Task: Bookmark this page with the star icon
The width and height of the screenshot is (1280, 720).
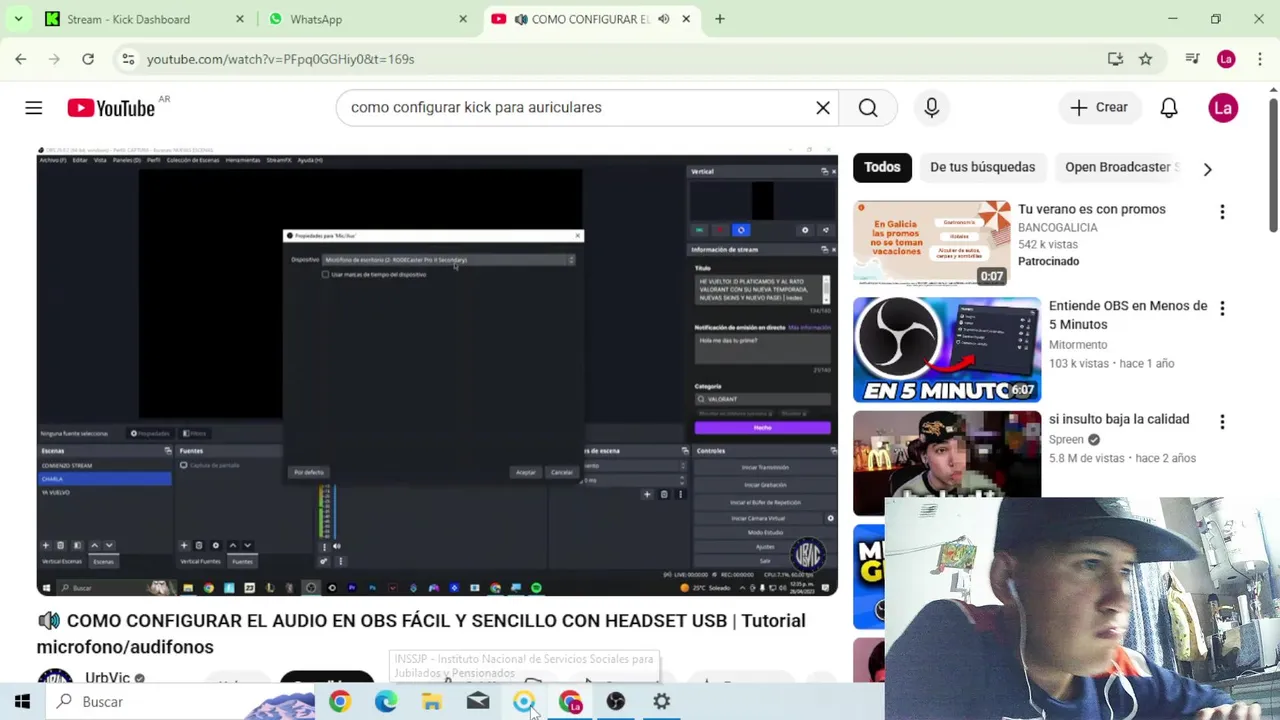Action: click(x=1146, y=59)
